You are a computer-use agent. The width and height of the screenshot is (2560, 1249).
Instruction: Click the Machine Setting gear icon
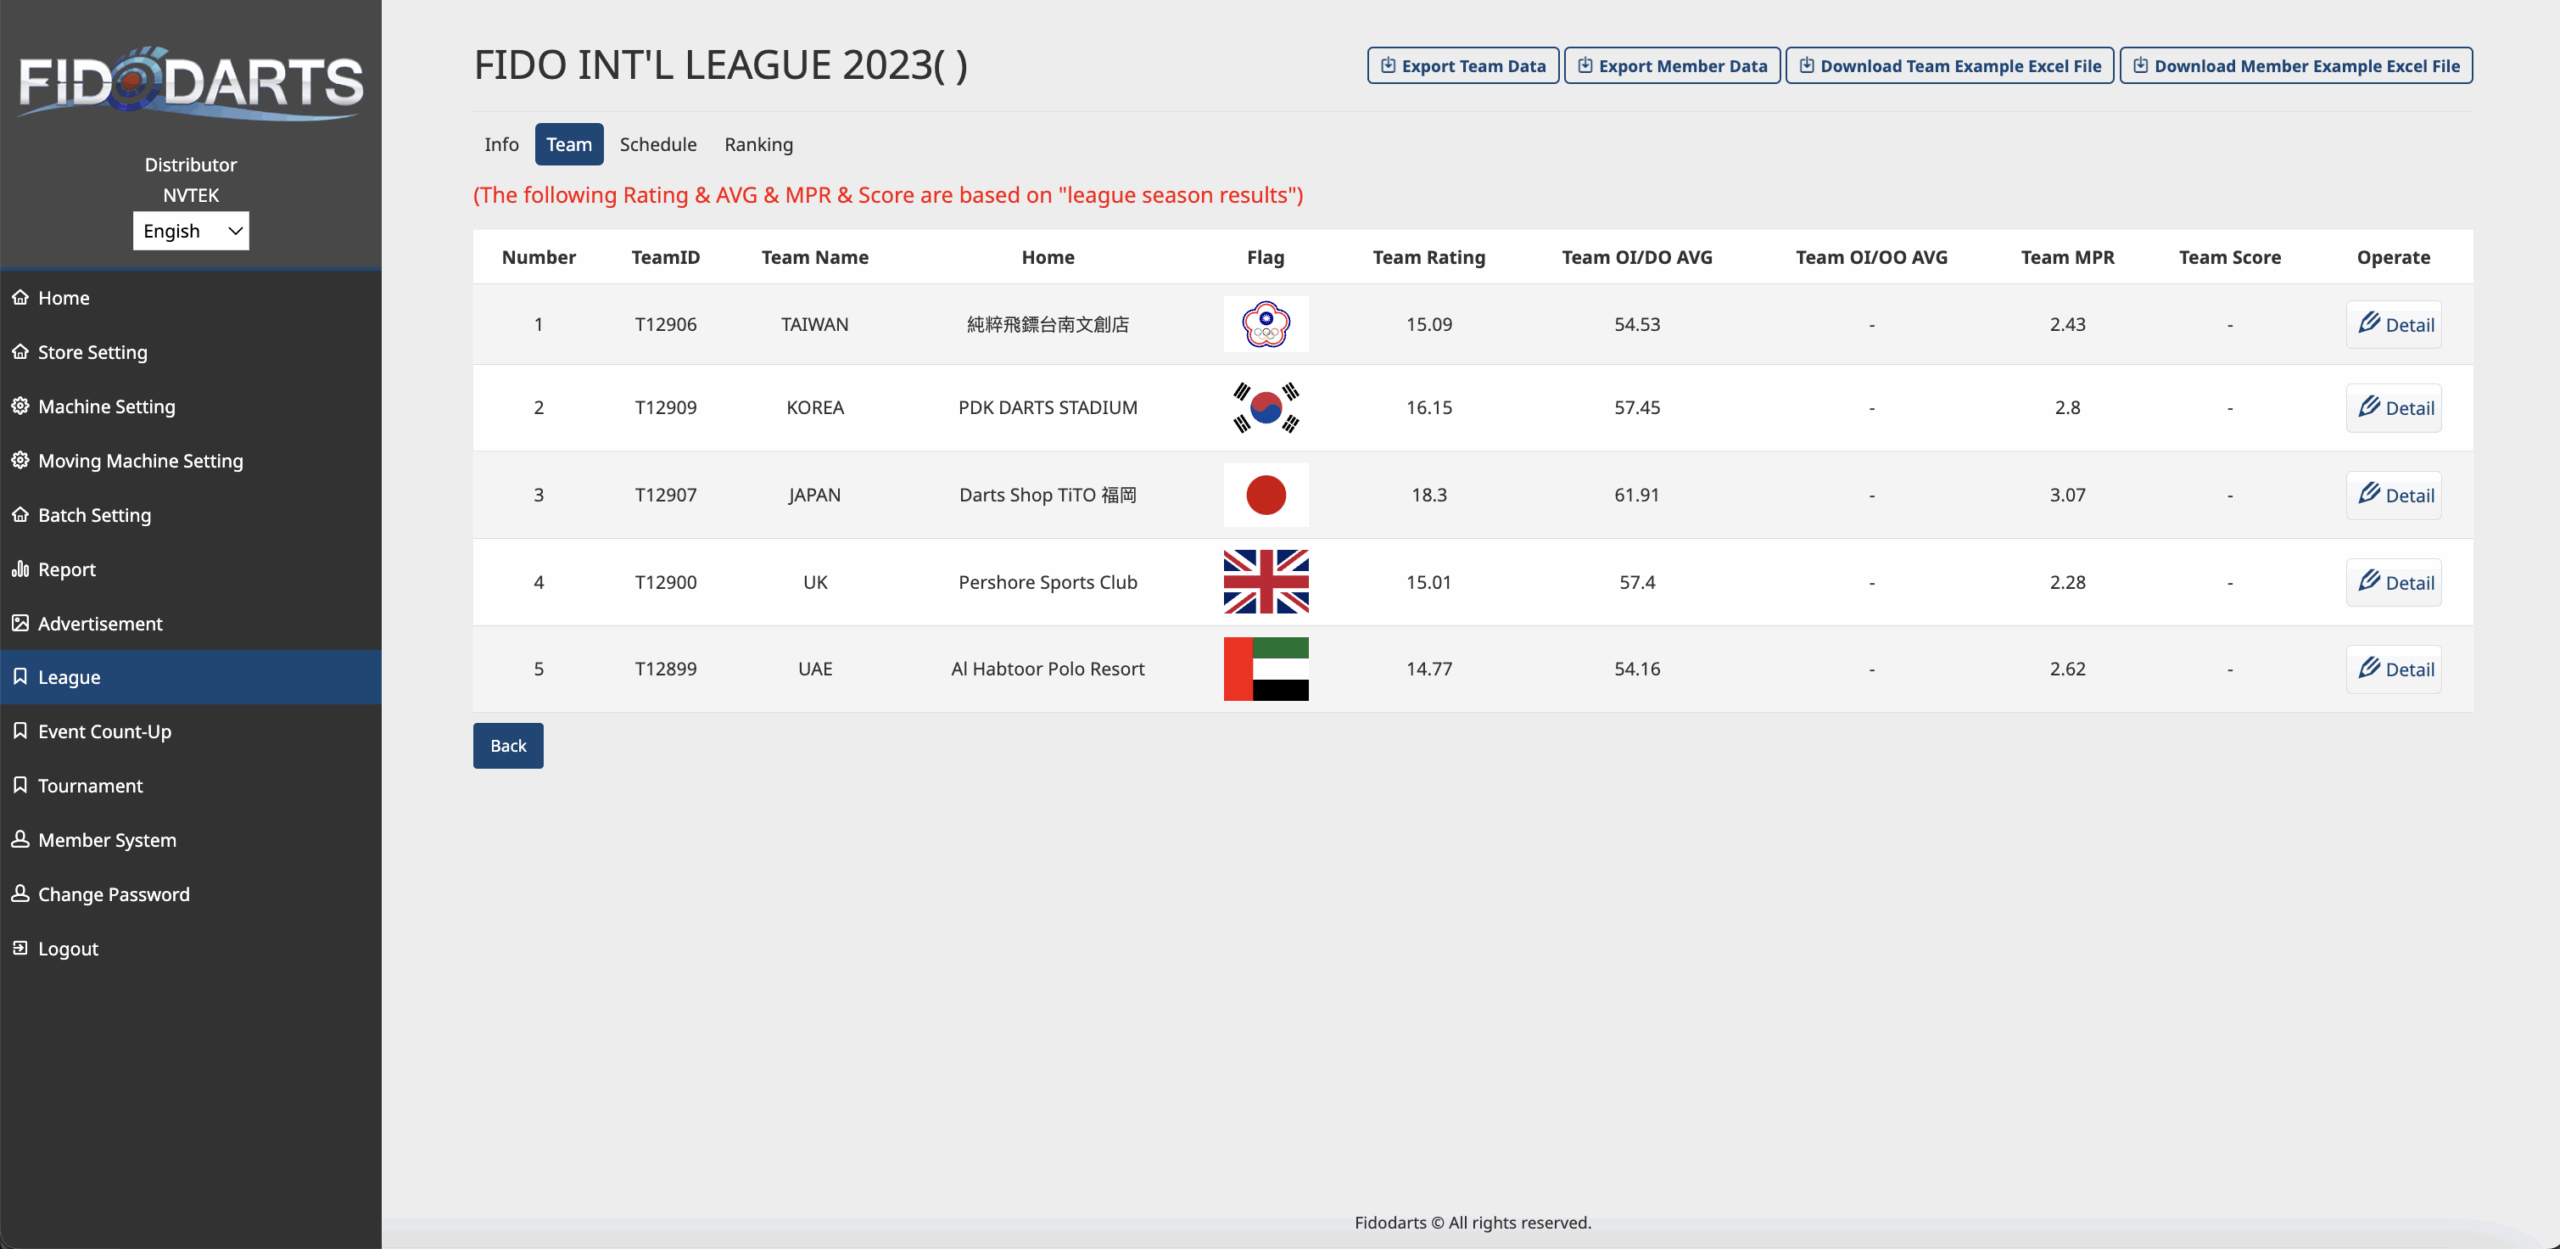click(20, 406)
